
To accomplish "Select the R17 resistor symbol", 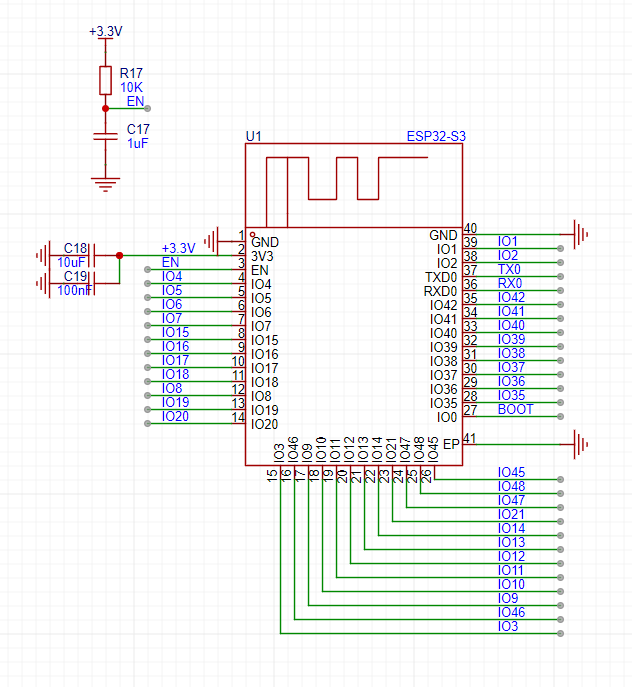I will tap(105, 80).
